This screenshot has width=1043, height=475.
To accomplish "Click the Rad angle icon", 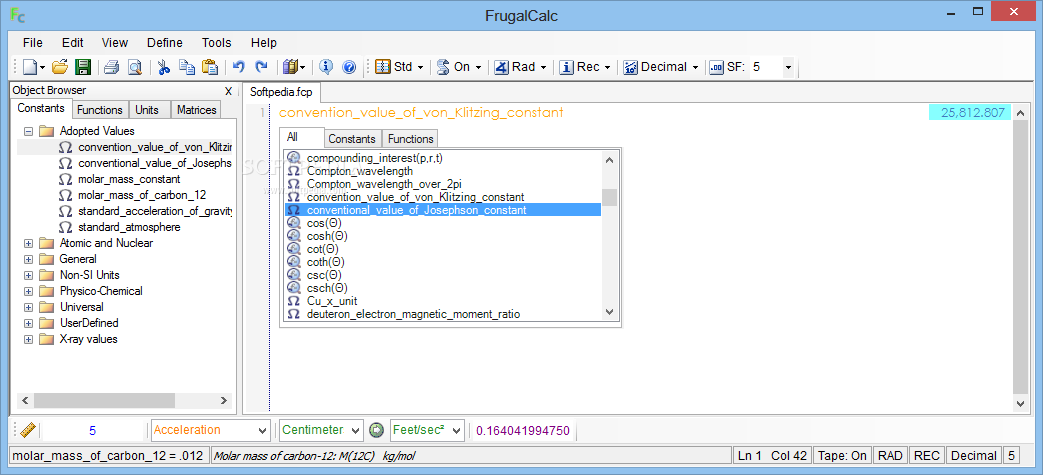I will (502, 67).
